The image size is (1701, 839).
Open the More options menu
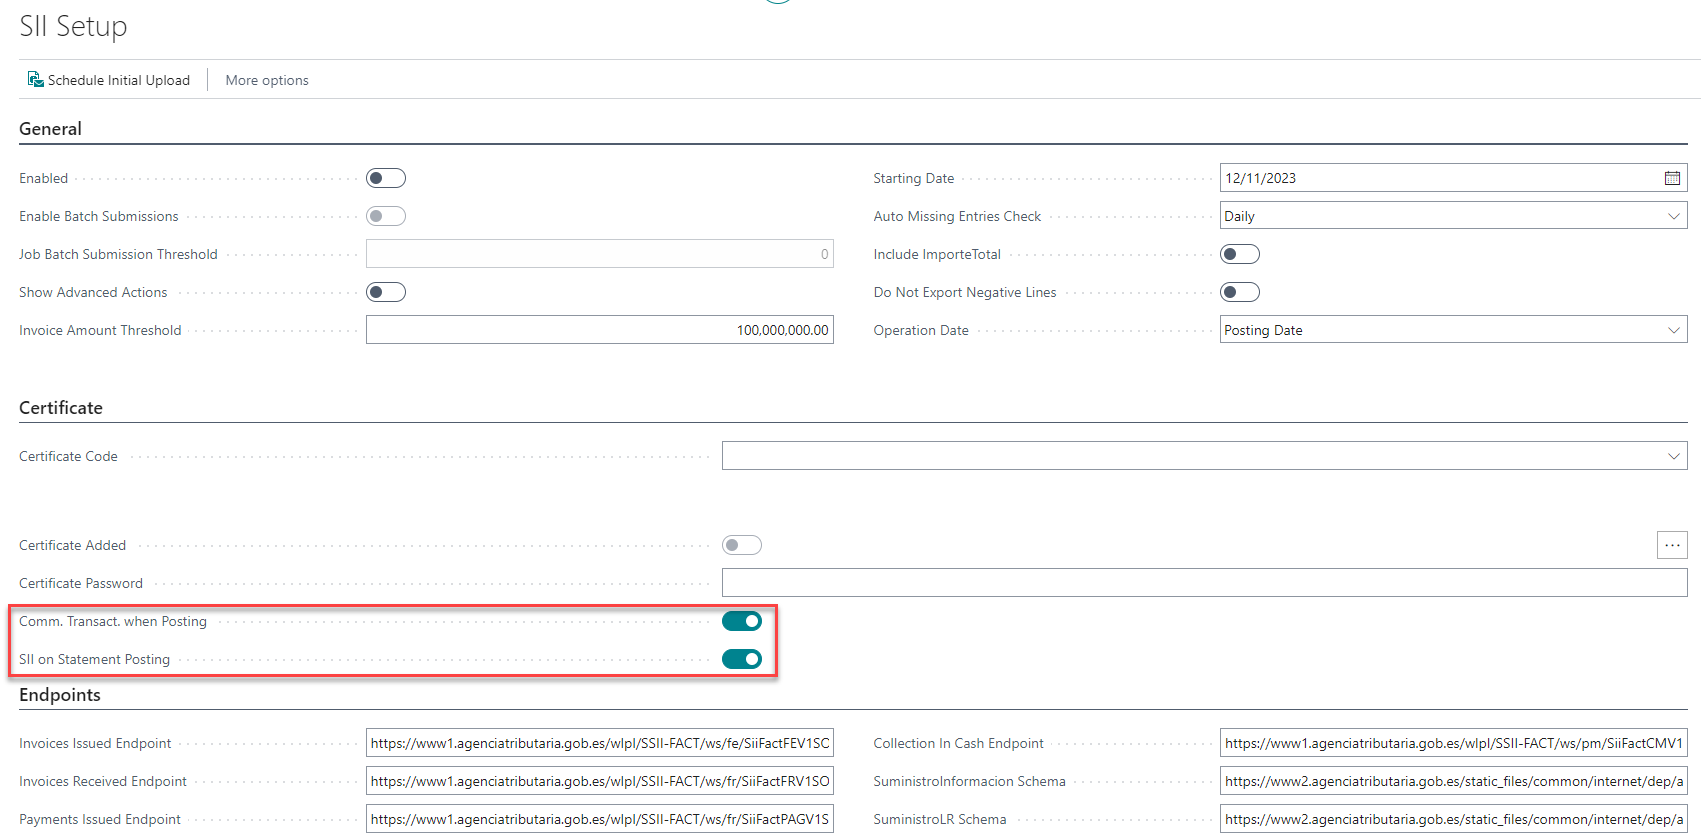click(267, 80)
